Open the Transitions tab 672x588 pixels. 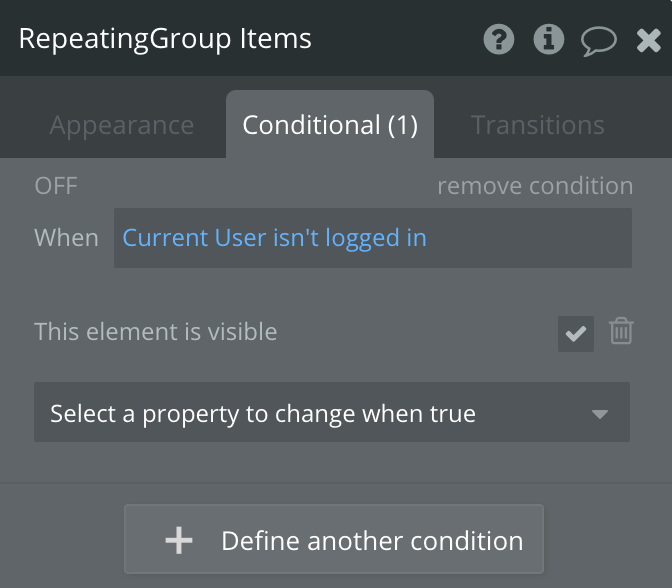(x=538, y=125)
